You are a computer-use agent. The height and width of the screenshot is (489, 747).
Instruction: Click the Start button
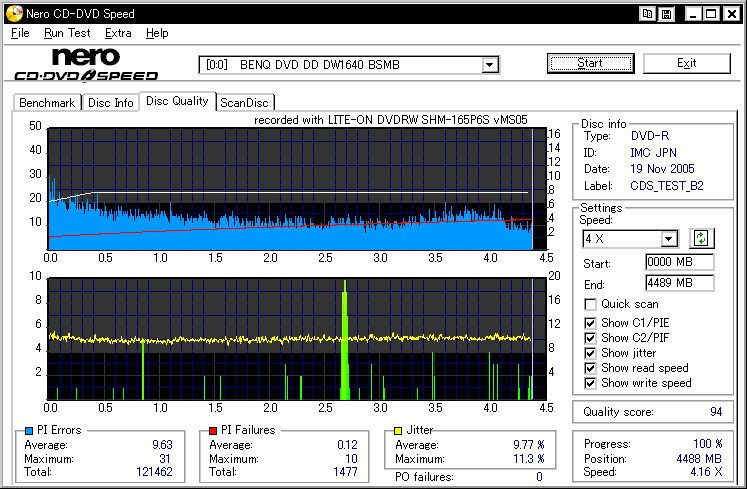pos(590,63)
